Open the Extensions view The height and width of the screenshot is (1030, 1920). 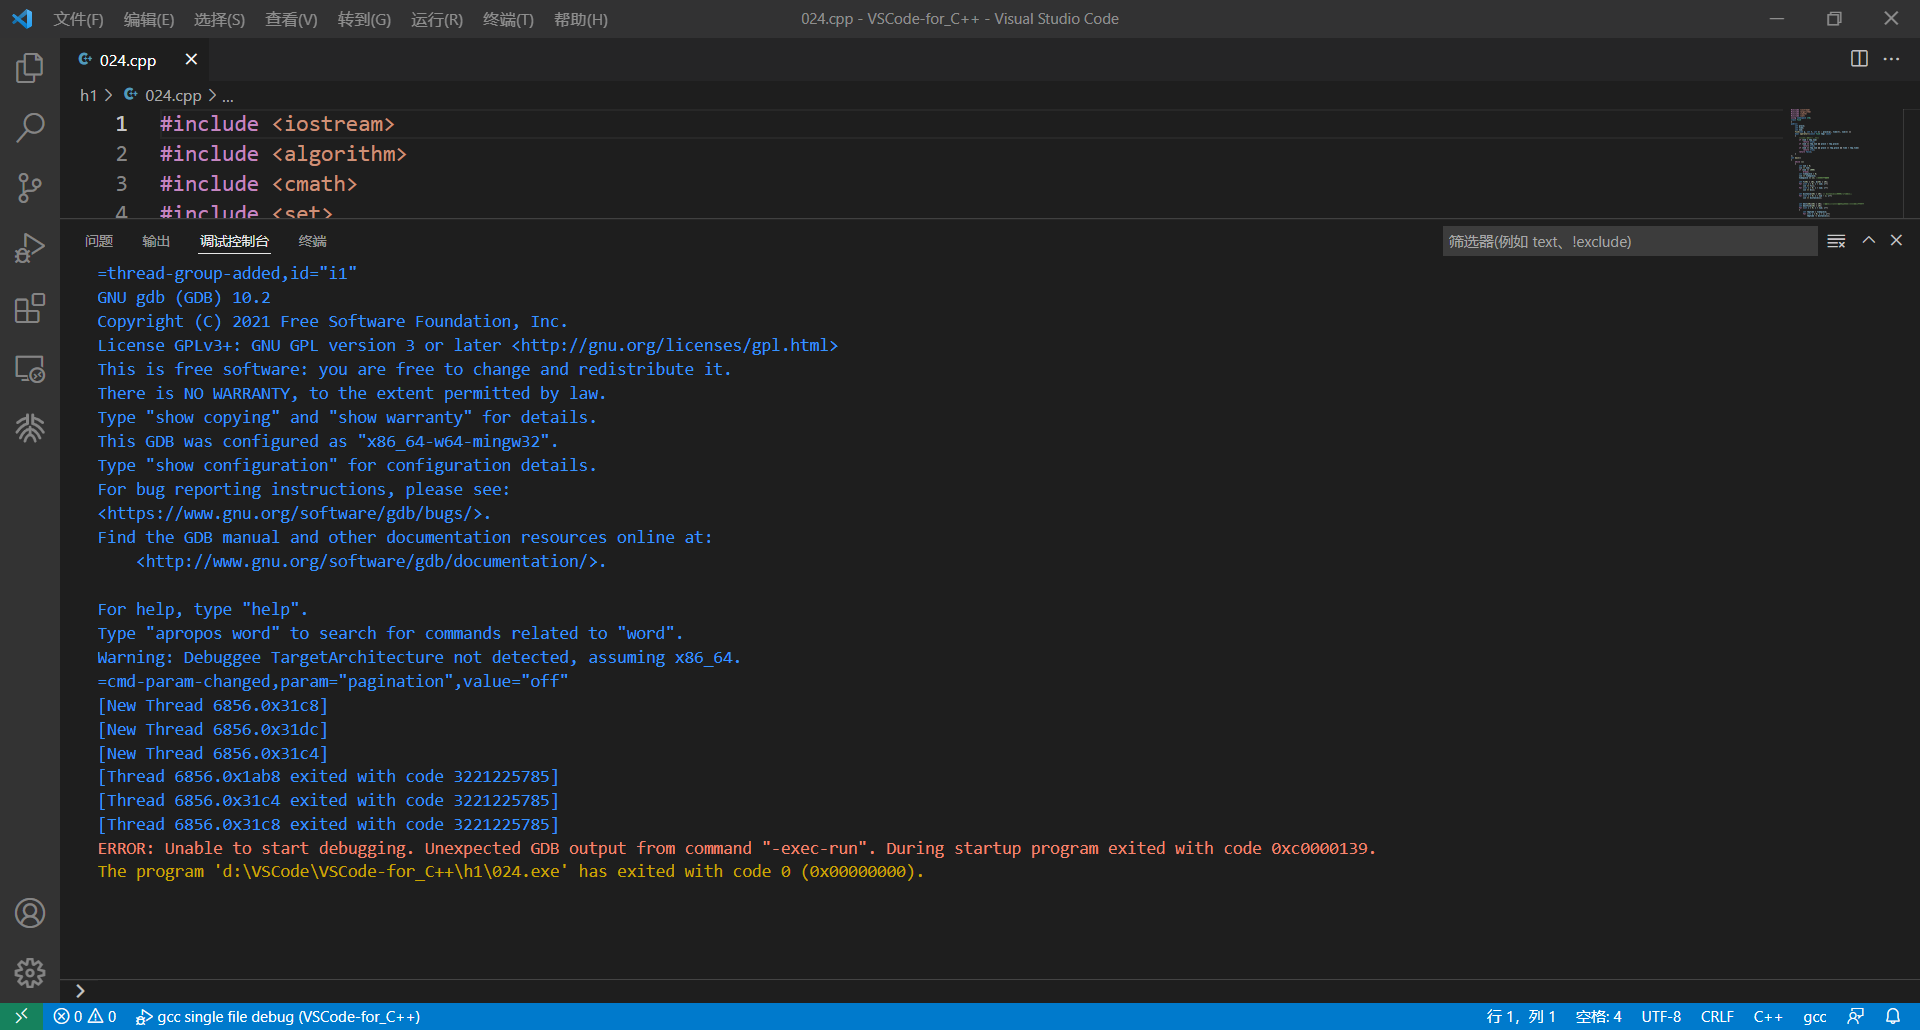click(30, 308)
